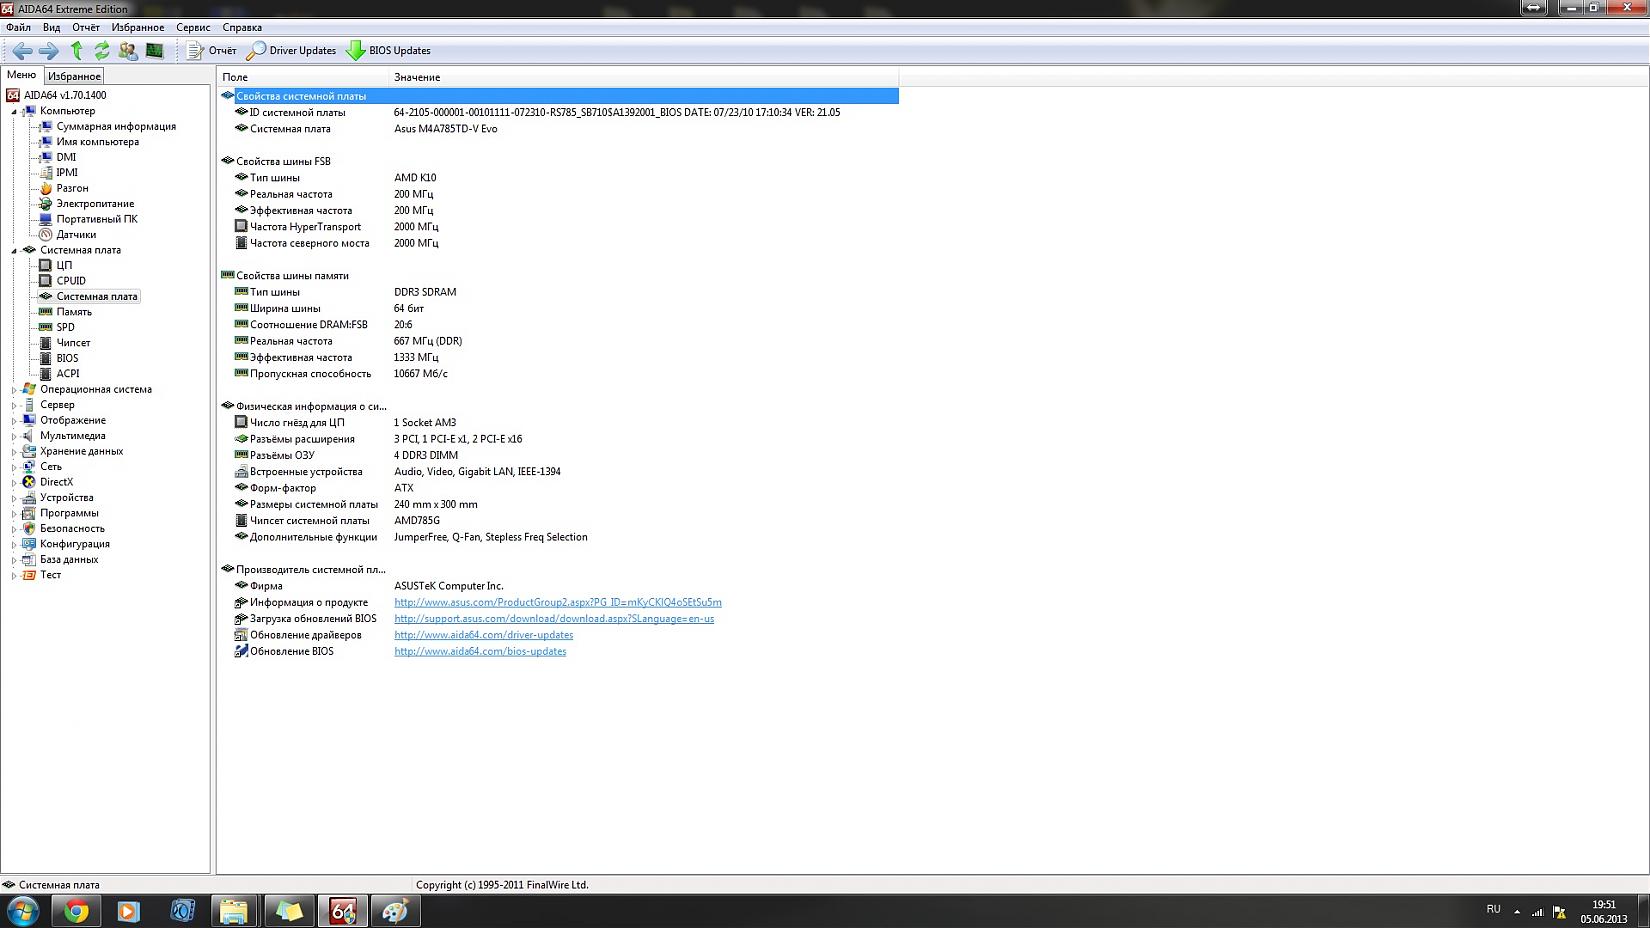Refresh the page with the green arrows icon
The image size is (1650, 928).
coord(102,50)
